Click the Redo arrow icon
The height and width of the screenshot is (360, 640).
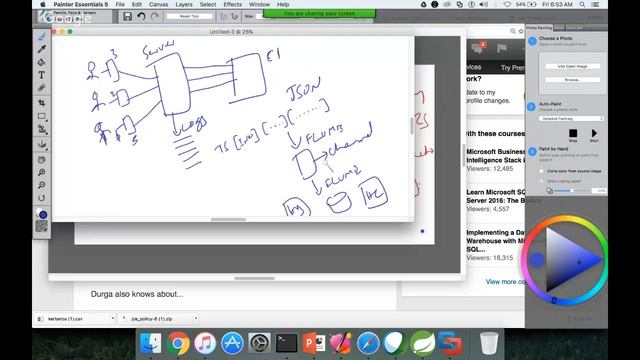tap(155, 16)
